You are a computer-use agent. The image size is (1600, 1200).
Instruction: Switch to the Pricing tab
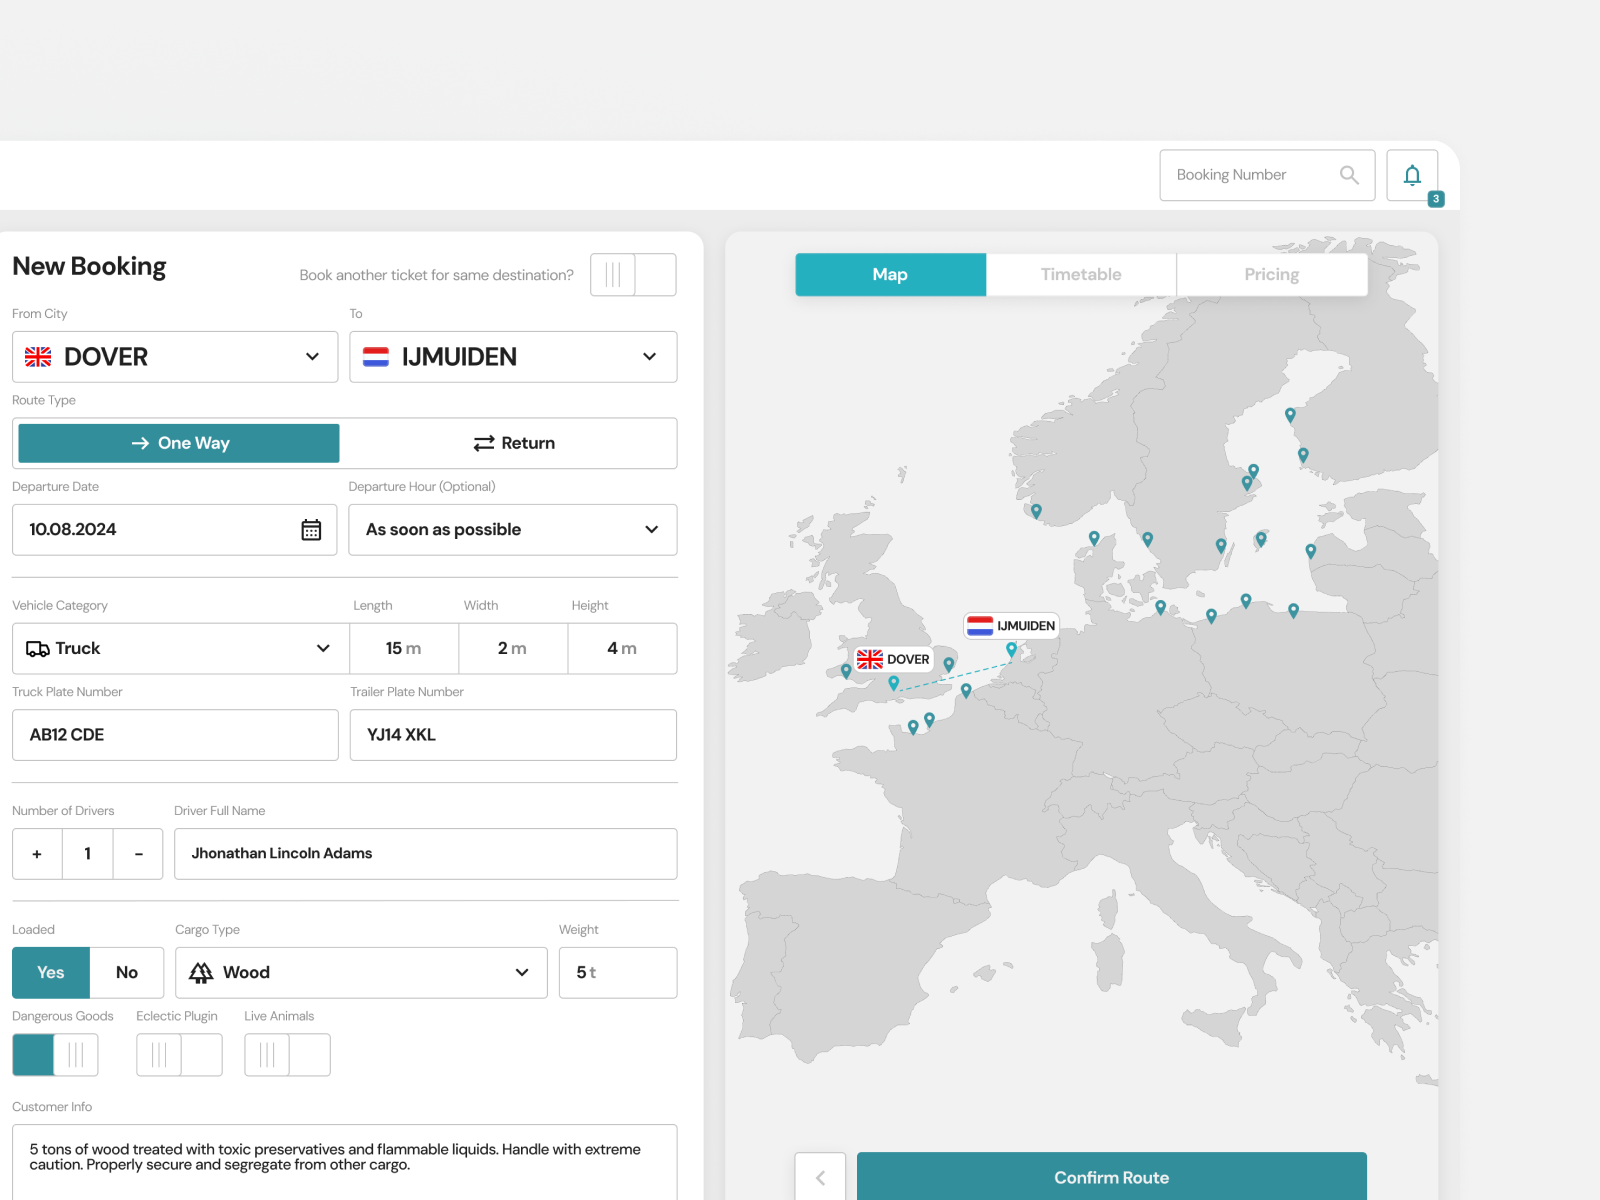[1272, 275]
